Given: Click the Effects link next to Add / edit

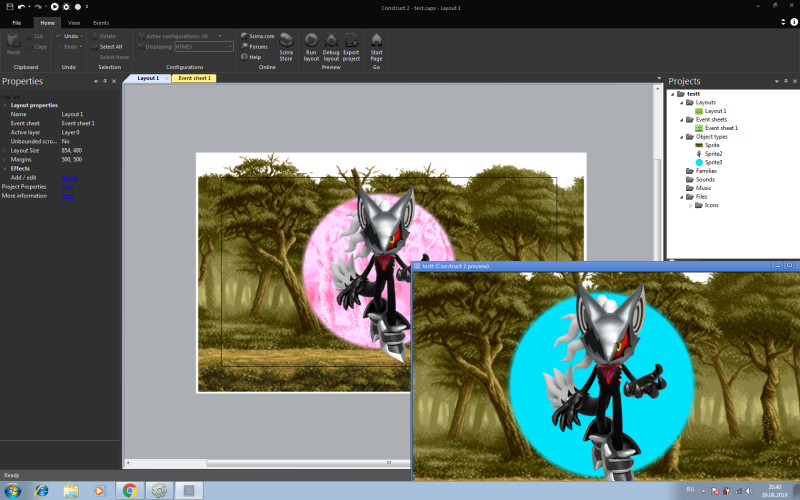Looking at the screenshot, I should pos(69,178).
